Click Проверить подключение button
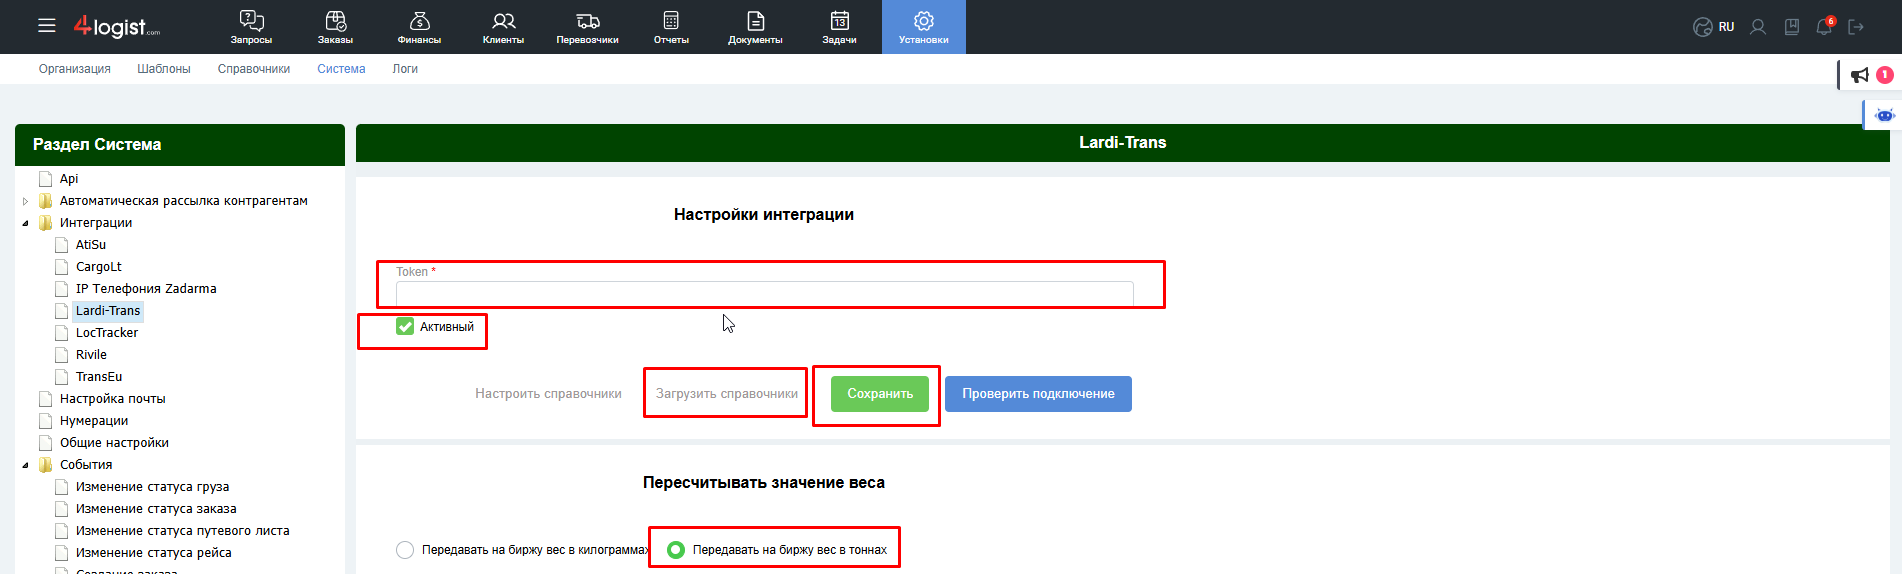Image resolution: width=1902 pixels, height=574 pixels. click(1038, 394)
